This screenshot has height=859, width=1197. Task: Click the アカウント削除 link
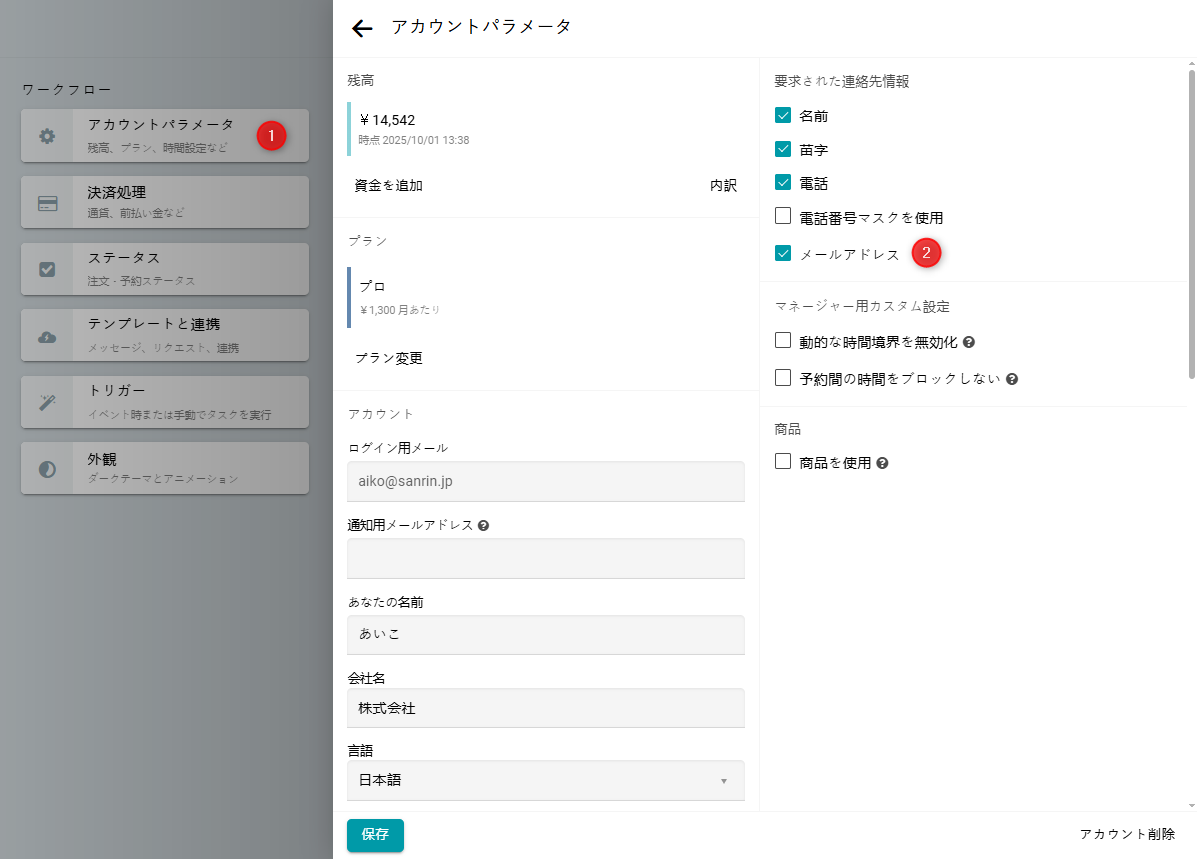pos(1127,835)
